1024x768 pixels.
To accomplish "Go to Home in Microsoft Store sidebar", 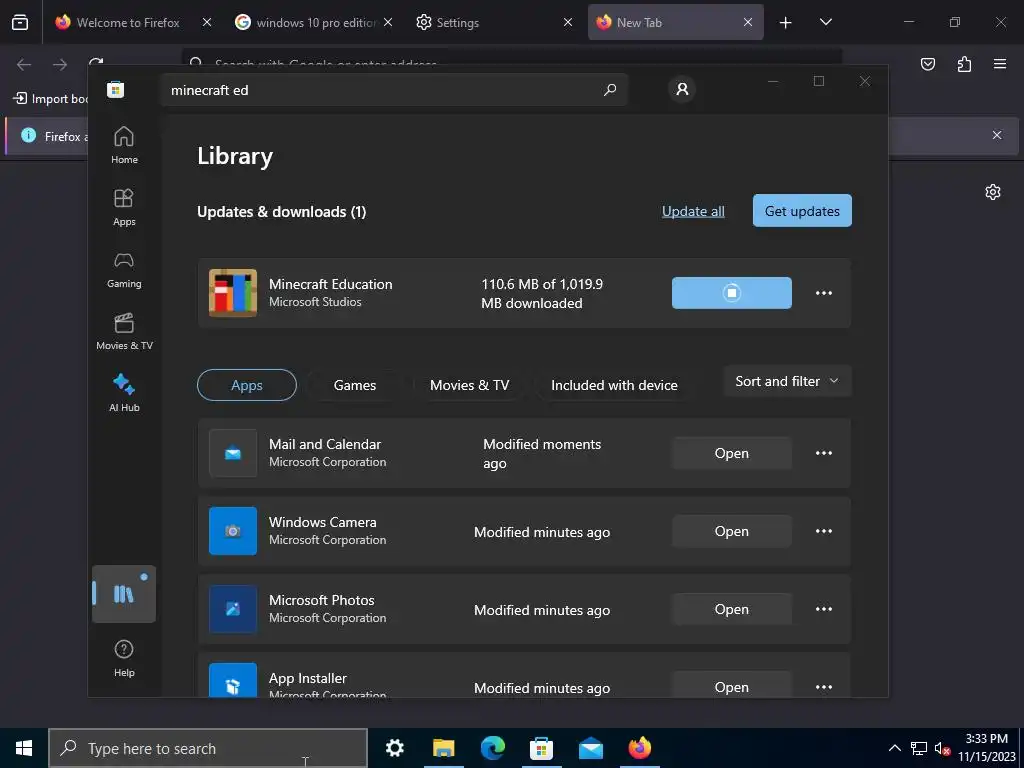I will 124,145.
